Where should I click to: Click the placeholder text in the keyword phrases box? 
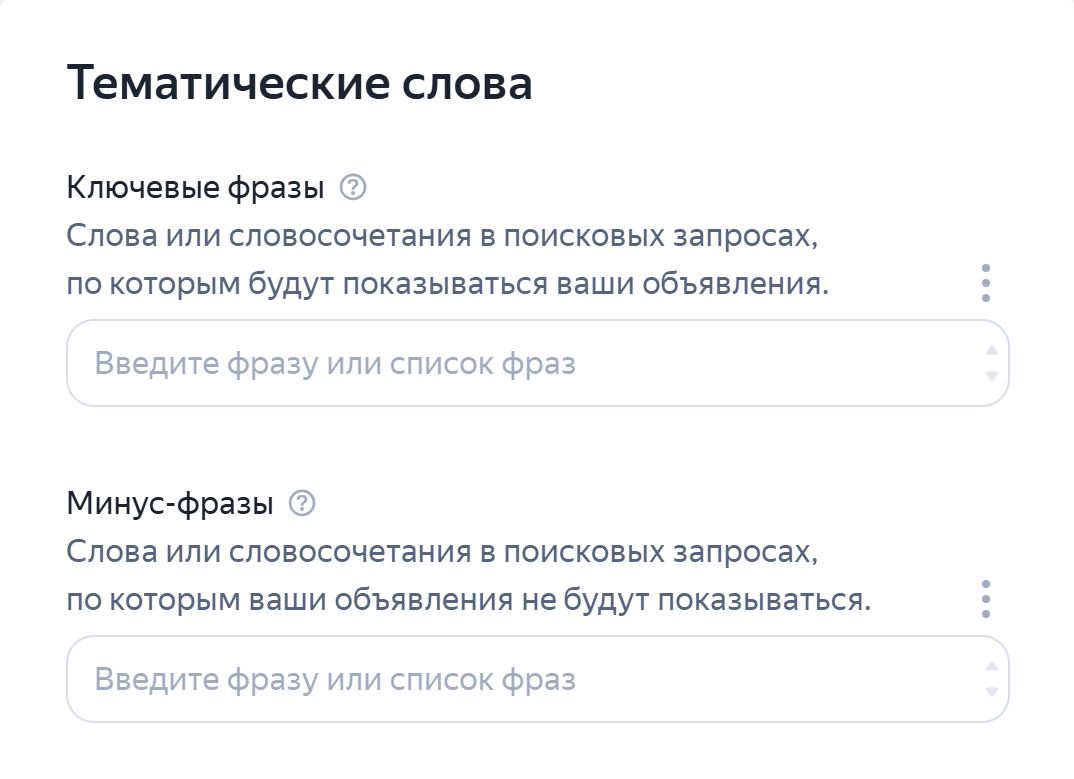tap(335, 364)
